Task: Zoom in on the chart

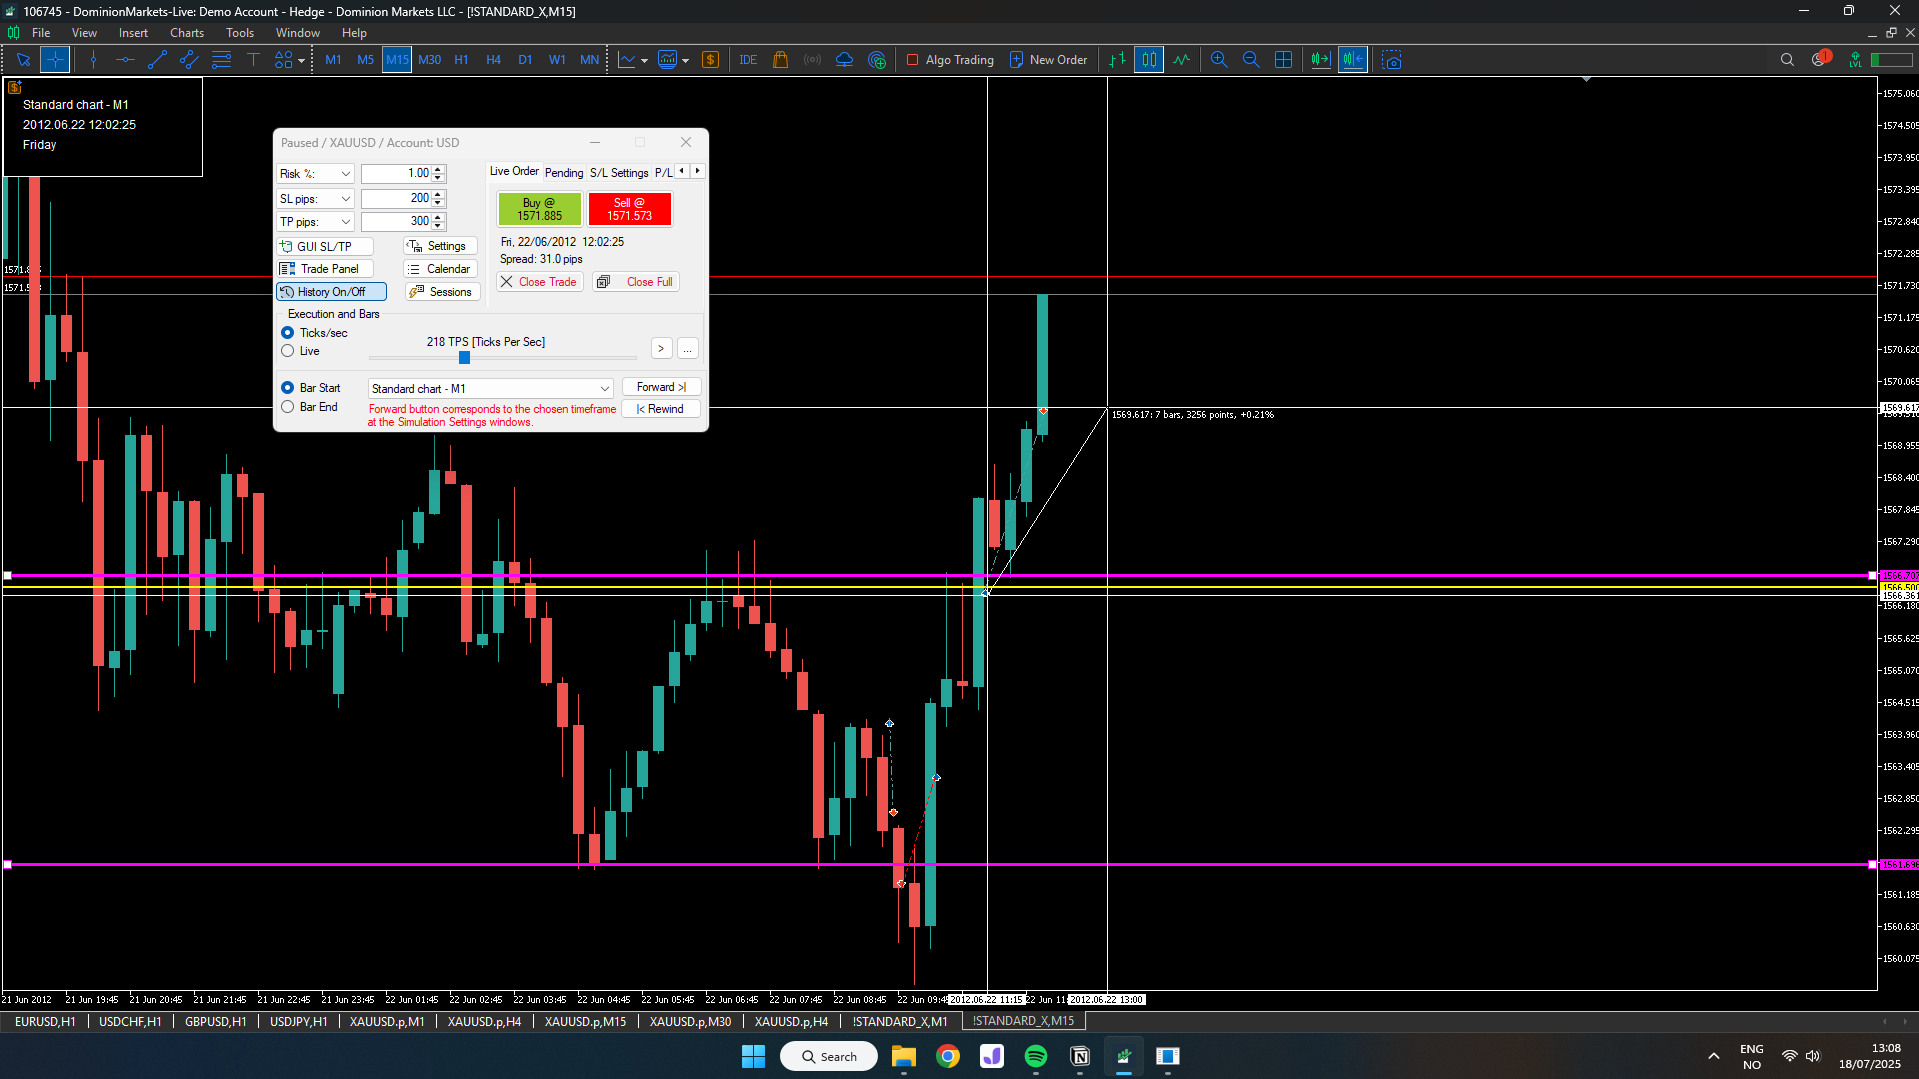Action: click(x=1219, y=60)
